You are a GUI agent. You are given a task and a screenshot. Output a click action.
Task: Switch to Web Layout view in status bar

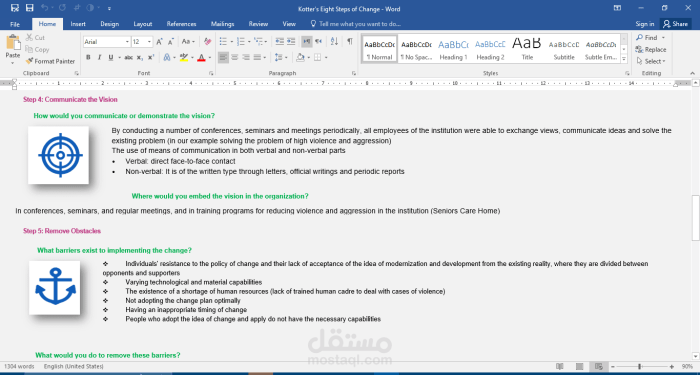[599, 367]
